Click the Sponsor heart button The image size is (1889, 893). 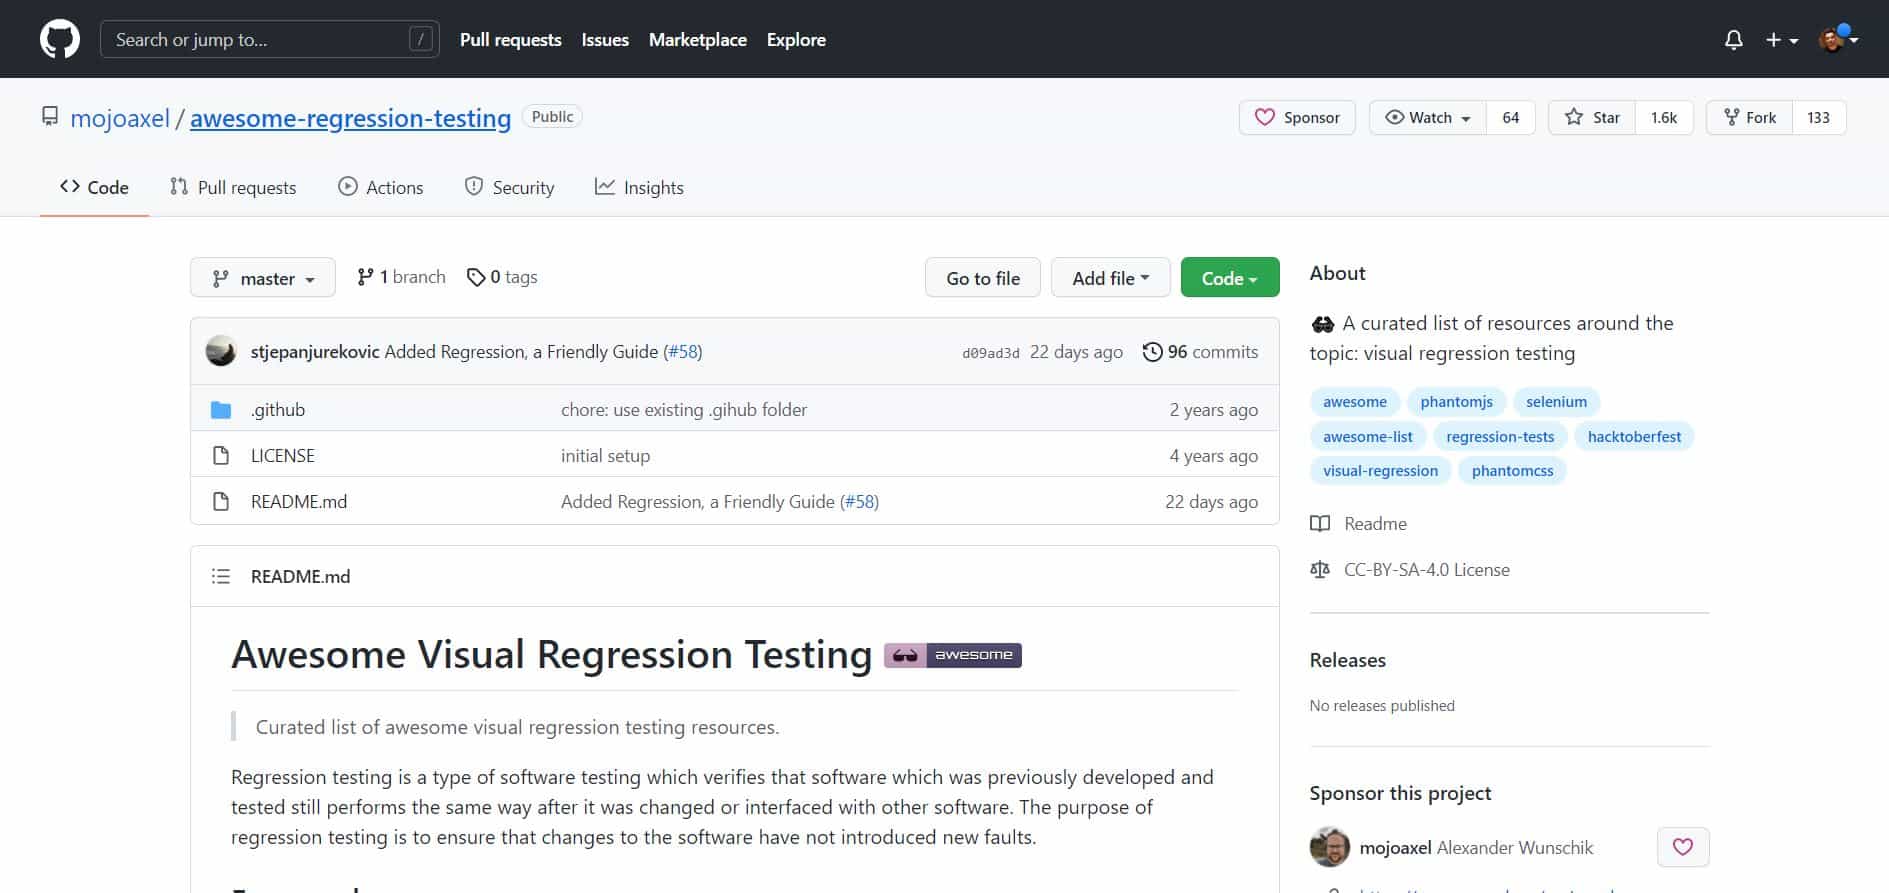(1297, 118)
